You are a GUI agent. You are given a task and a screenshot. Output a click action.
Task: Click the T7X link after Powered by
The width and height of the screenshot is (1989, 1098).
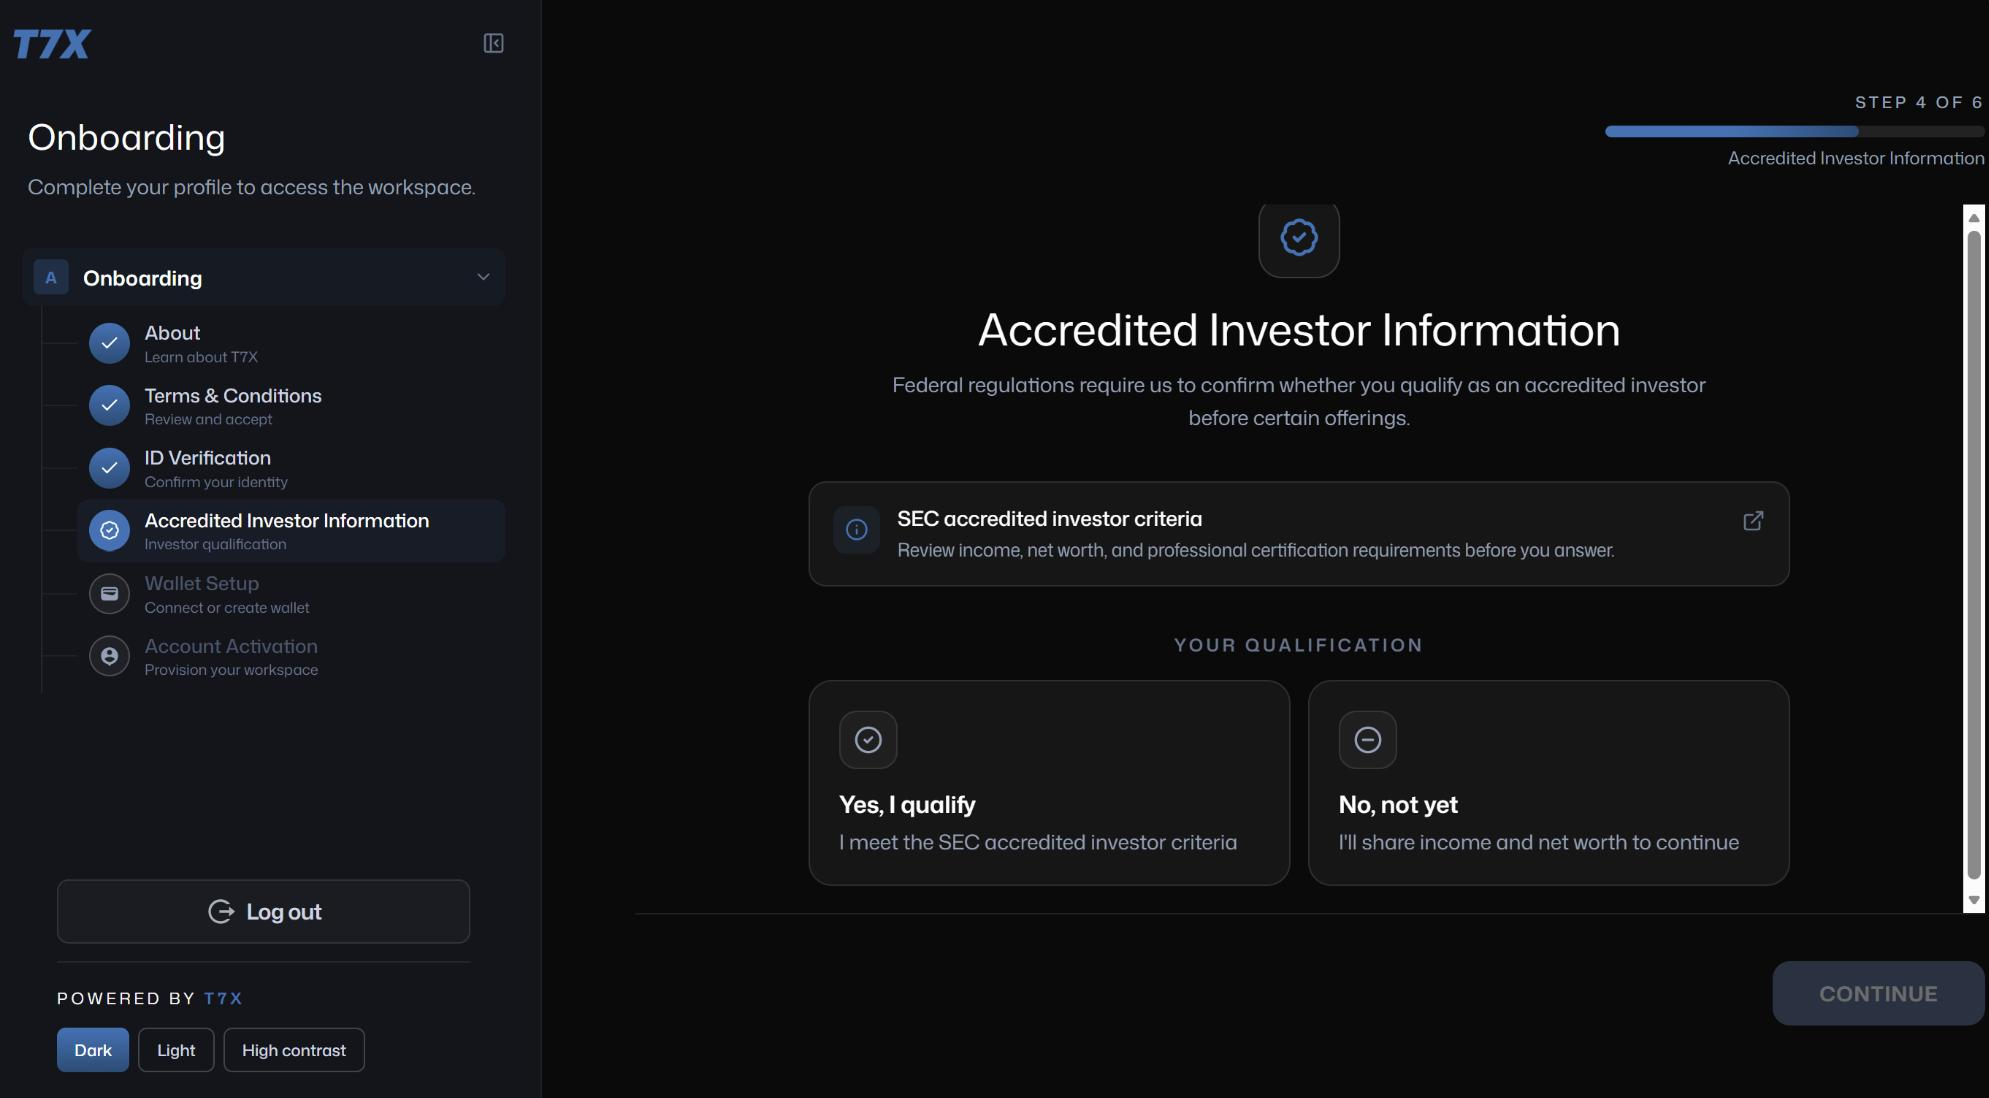223,998
